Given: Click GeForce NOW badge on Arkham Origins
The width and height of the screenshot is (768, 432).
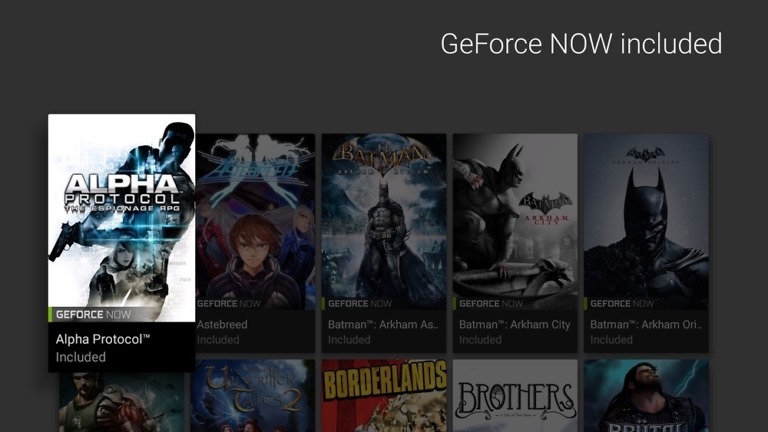Looking at the screenshot, I should 624,303.
